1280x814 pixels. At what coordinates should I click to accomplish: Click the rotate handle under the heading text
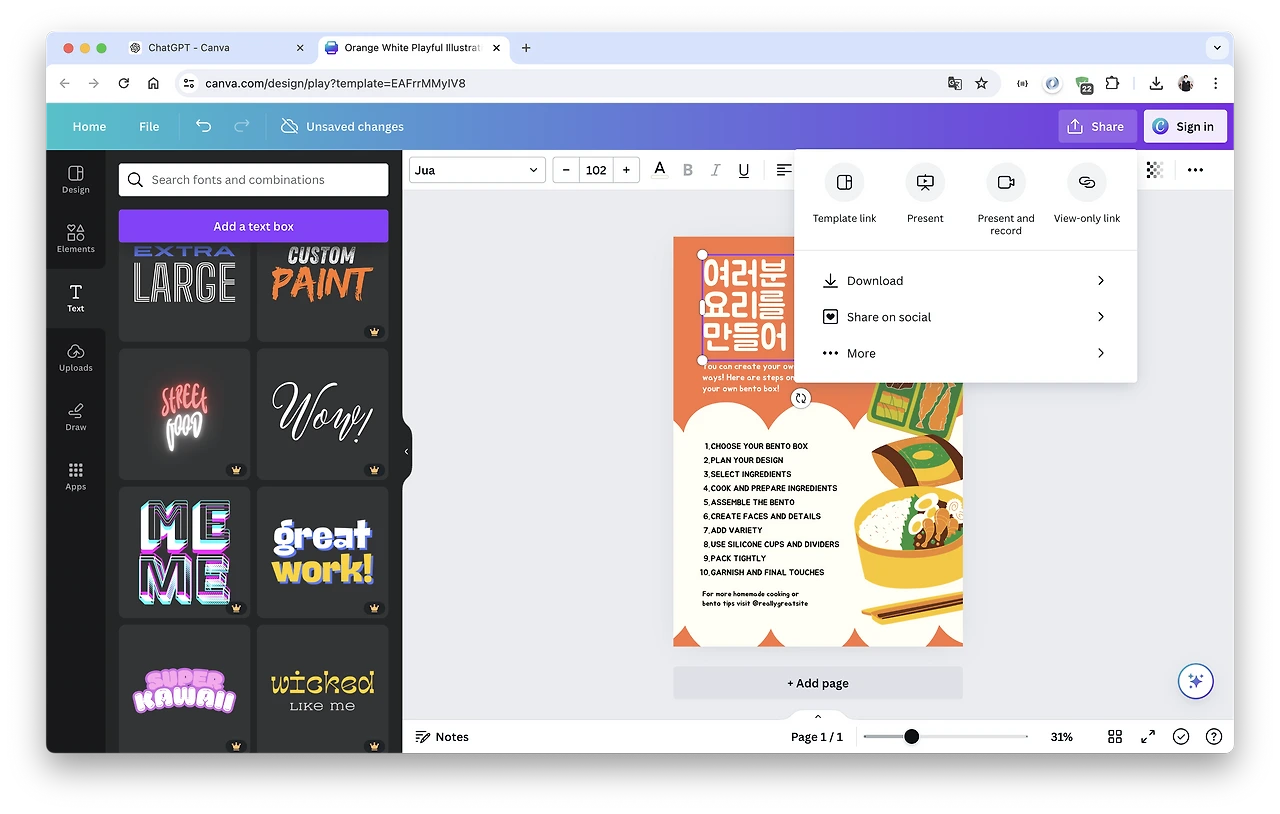point(800,398)
